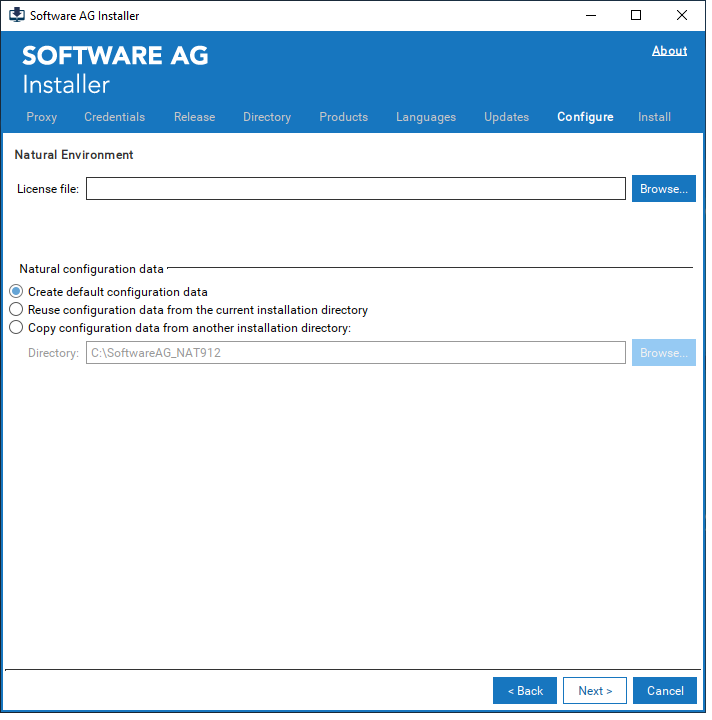The height and width of the screenshot is (720, 712).
Task: Maximize the installer window
Action: pyautogui.click(x=636, y=15)
